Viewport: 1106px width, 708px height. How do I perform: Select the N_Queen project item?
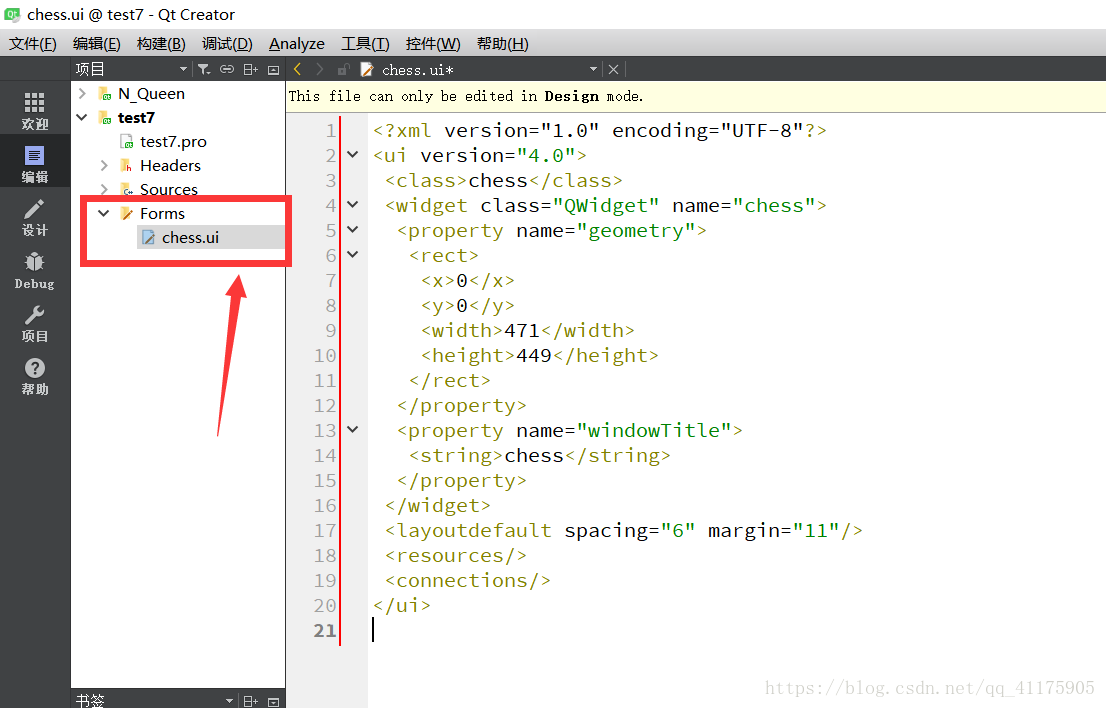151,94
